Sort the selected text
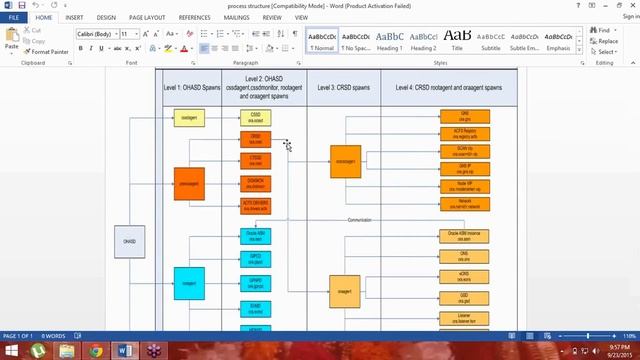The width and height of the screenshot is (640, 360). (281, 34)
